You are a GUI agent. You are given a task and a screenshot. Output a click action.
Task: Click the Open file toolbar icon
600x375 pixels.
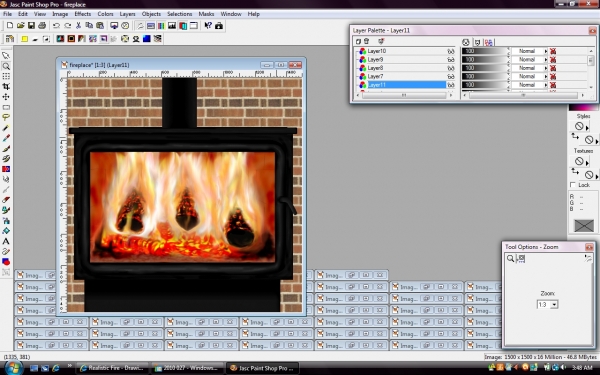coord(20,26)
